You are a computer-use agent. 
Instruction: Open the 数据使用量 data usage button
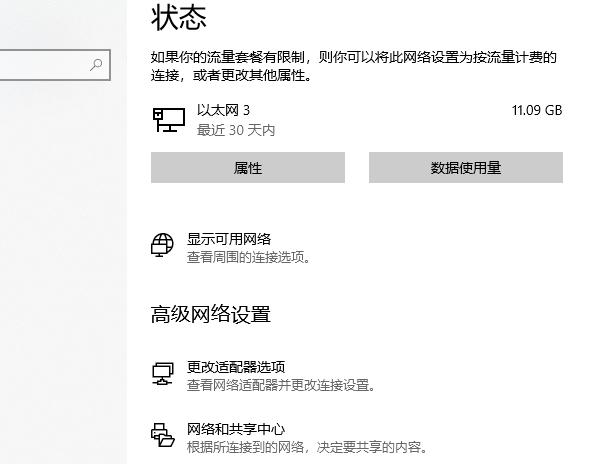(x=466, y=168)
